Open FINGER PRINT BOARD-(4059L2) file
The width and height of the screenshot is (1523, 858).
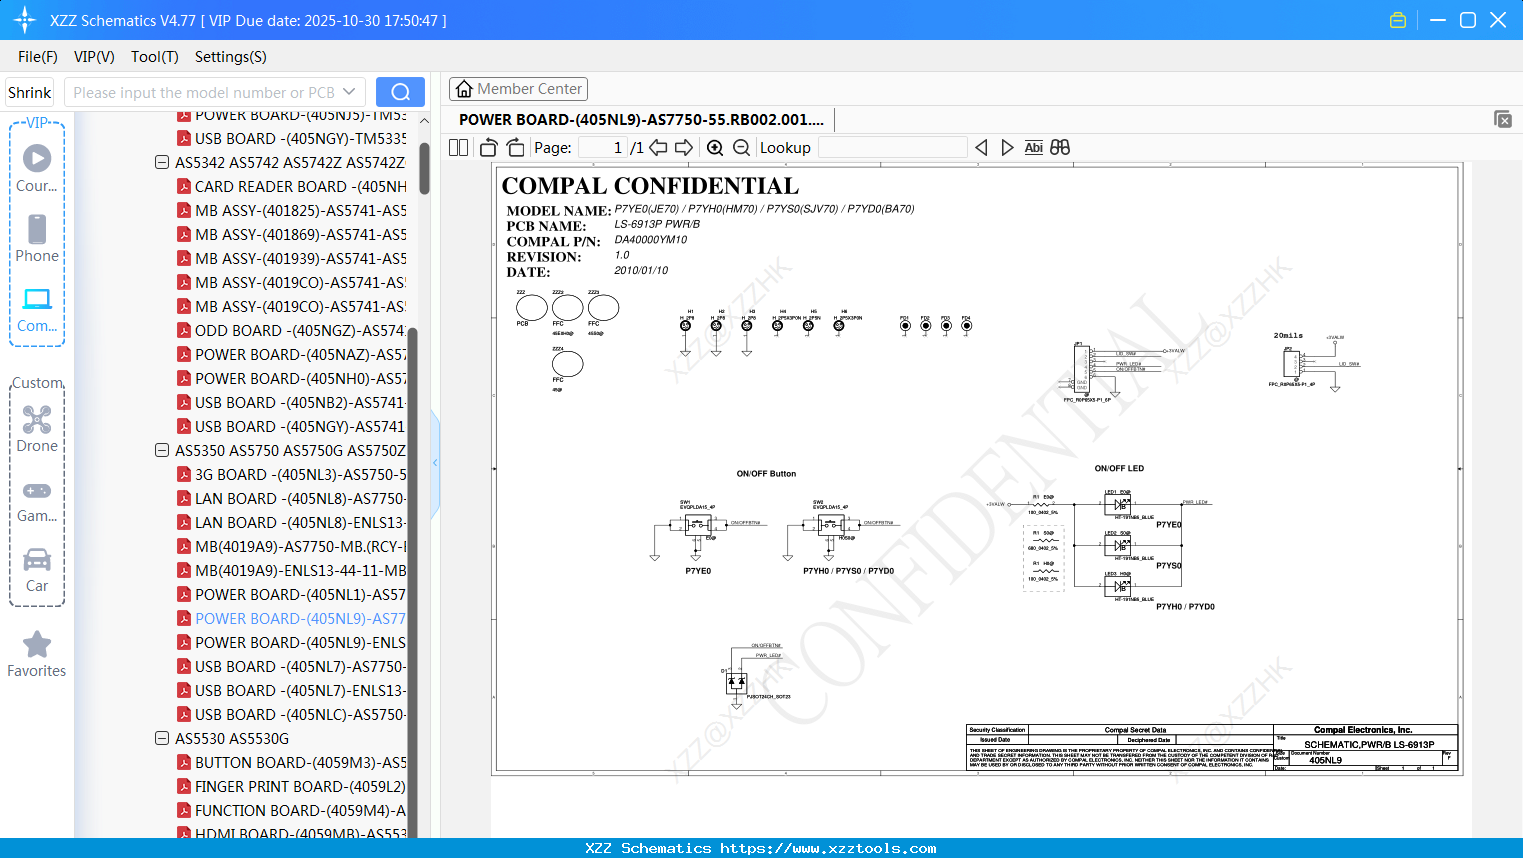click(291, 786)
